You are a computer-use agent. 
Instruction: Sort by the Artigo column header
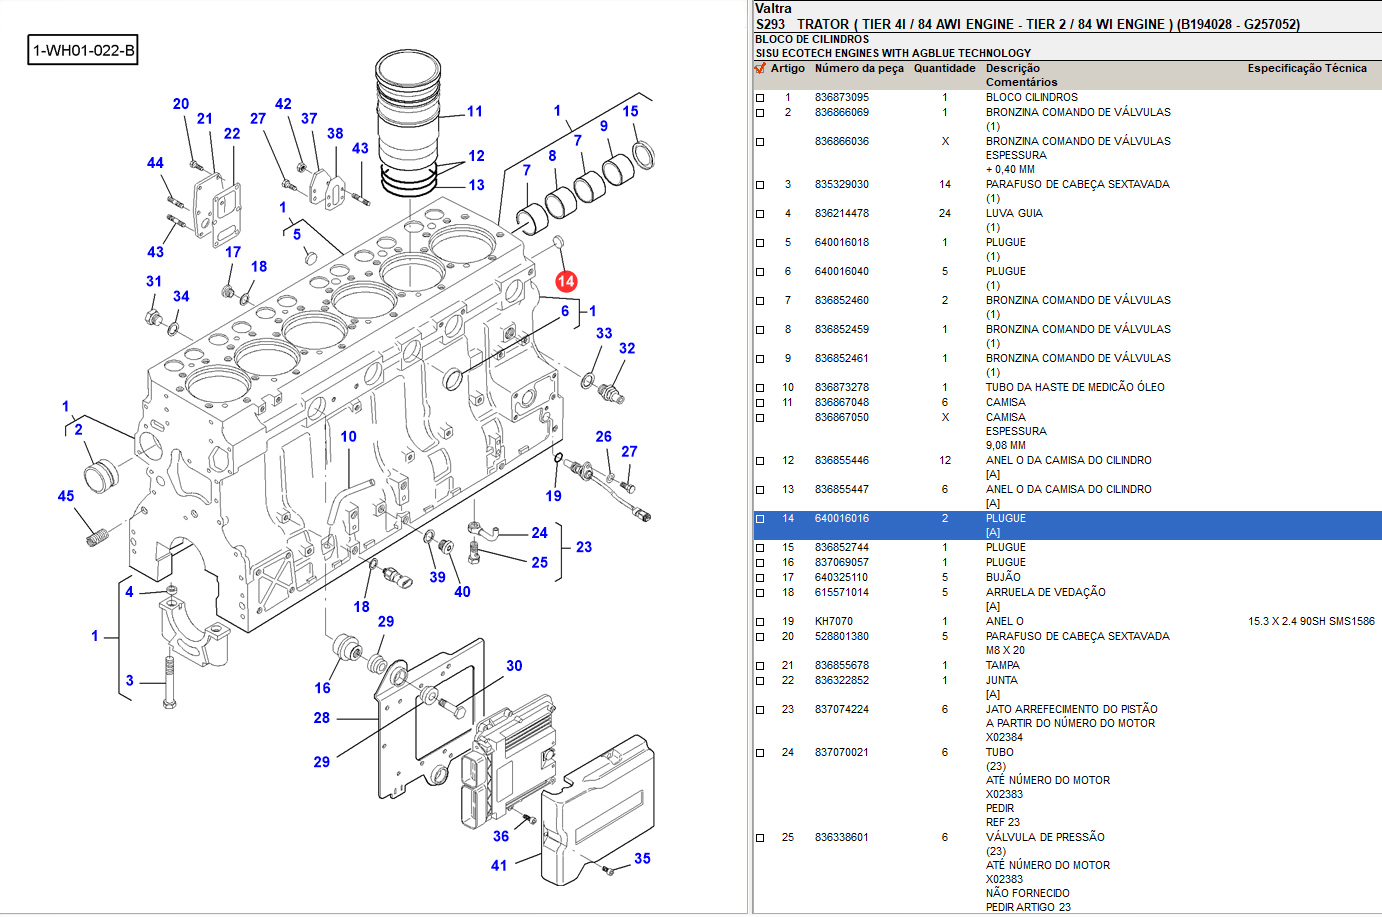[x=787, y=69]
